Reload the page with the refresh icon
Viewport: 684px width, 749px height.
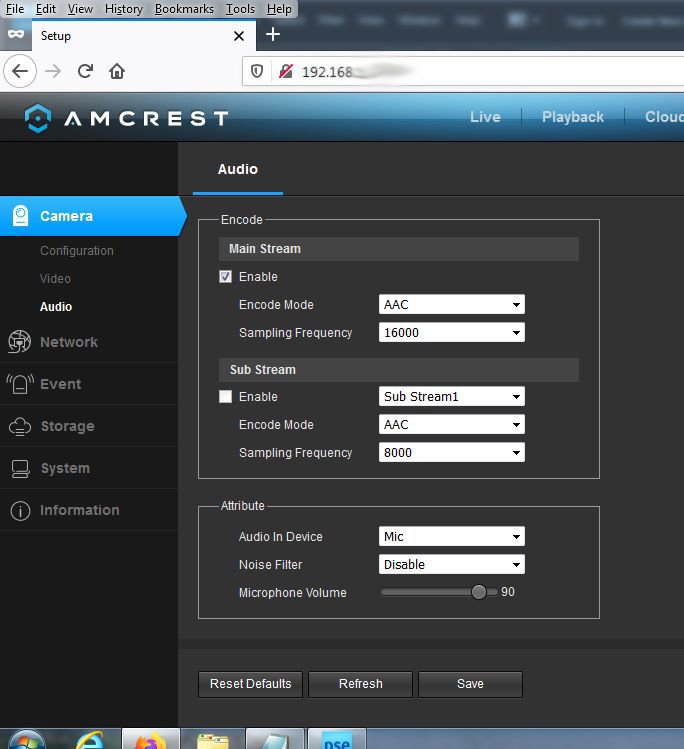(85, 71)
